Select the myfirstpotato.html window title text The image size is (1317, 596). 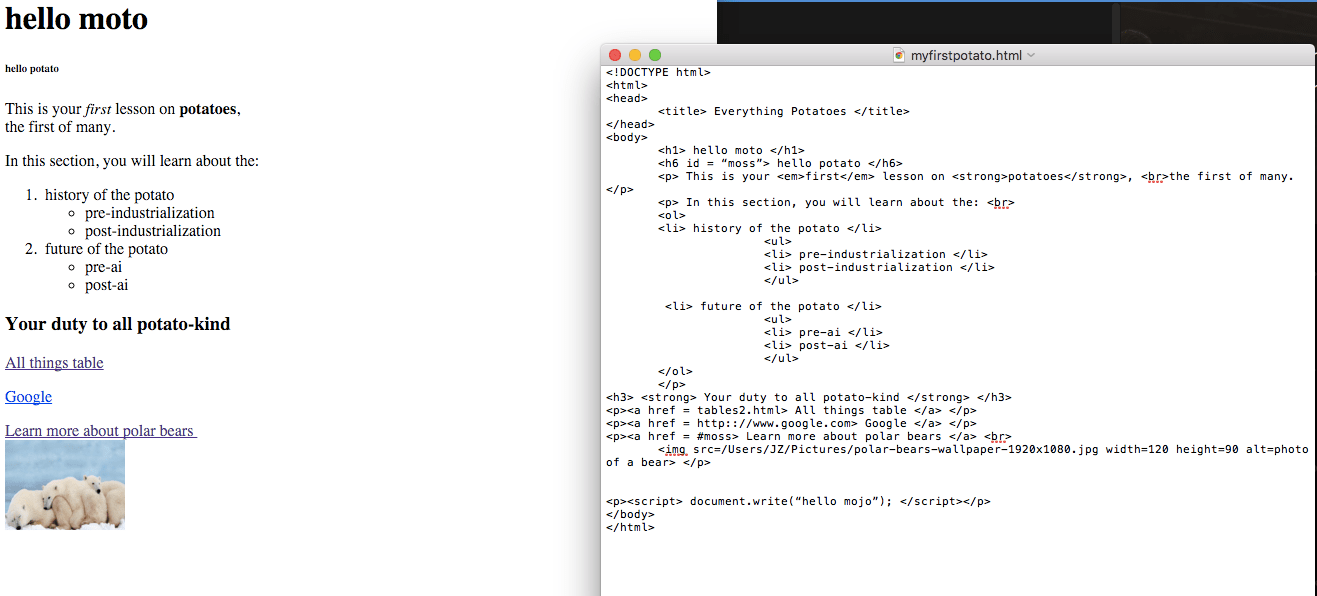(966, 55)
